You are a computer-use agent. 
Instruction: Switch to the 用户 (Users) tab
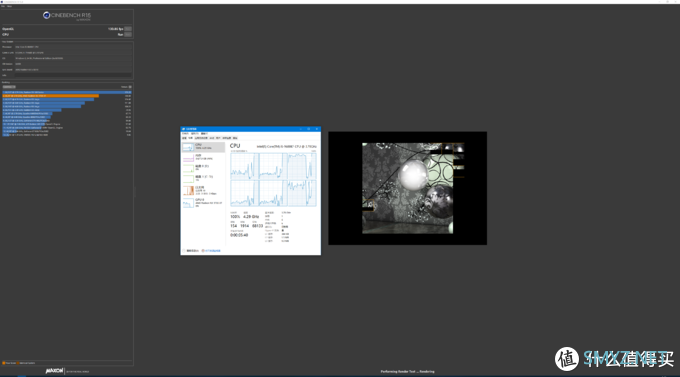(218, 138)
